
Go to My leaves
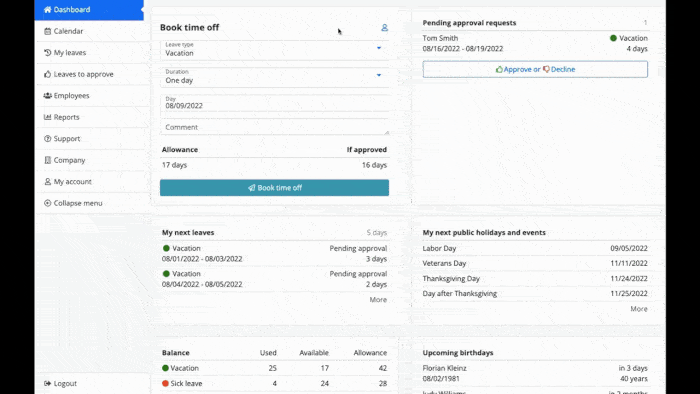[x=89, y=53]
